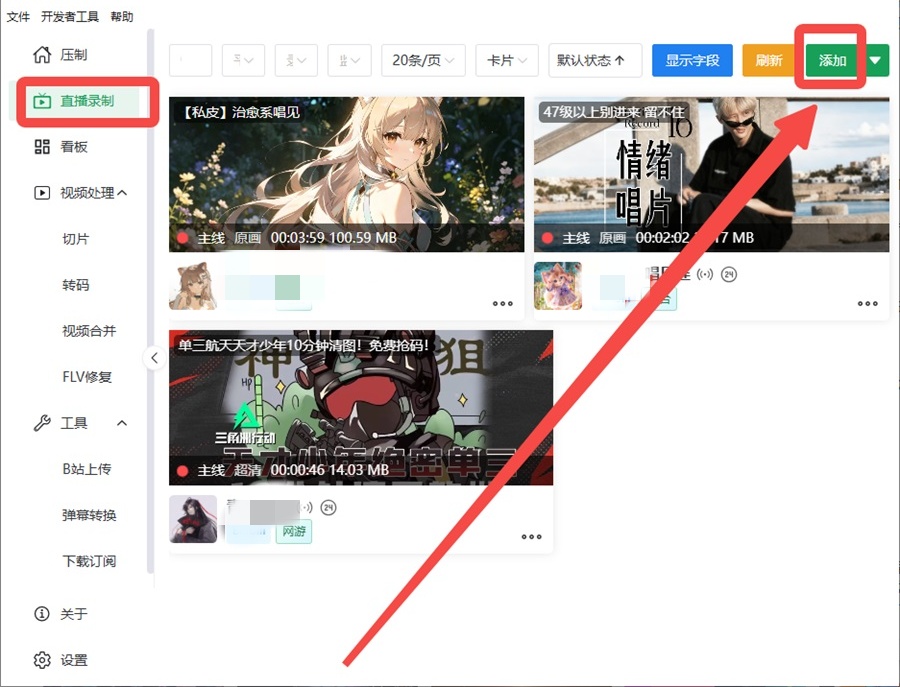
Task: Click the sidebar vertical scrollbar
Action: [150, 301]
